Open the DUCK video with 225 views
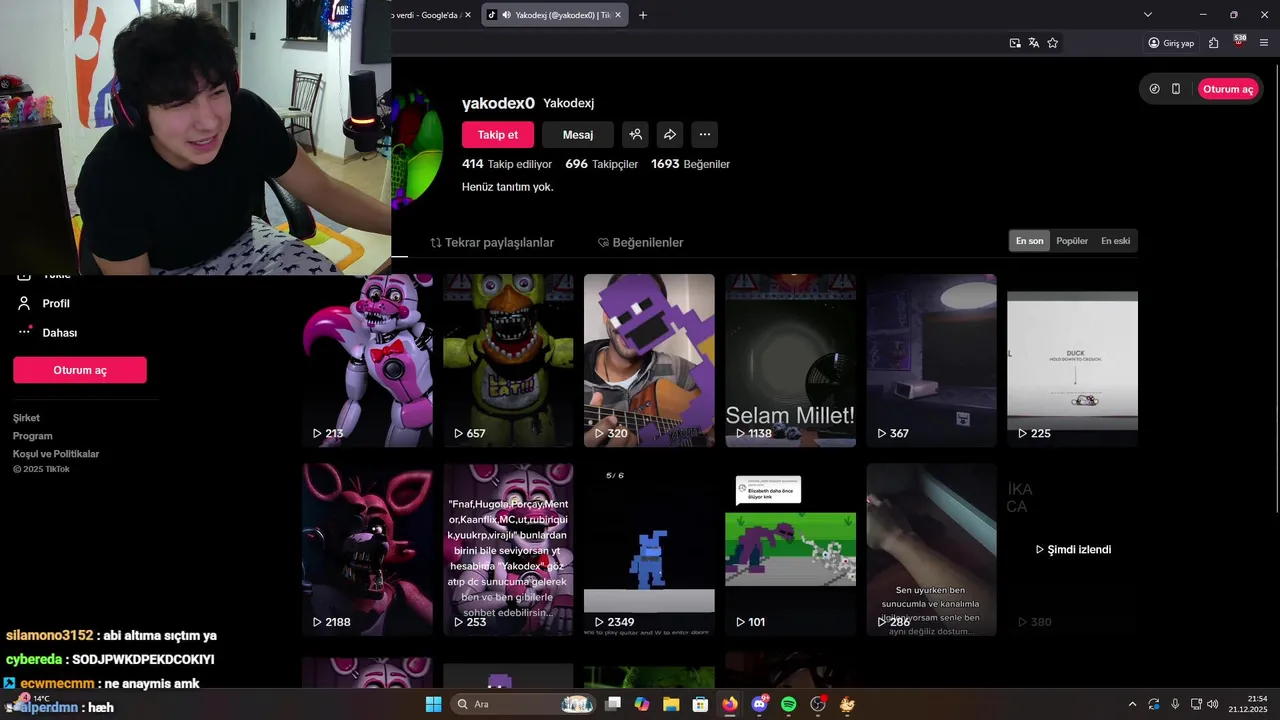Viewport: 1280px width, 720px height. (1072, 360)
